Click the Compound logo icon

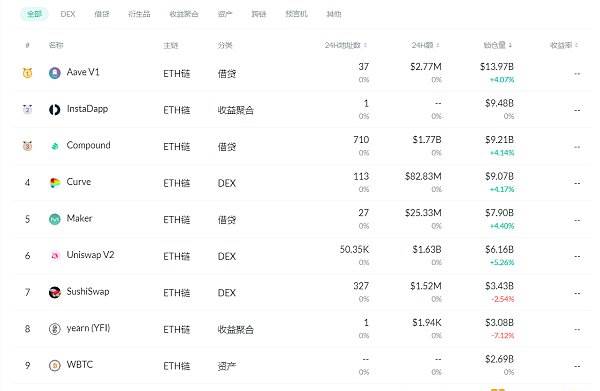click(55, 146)
